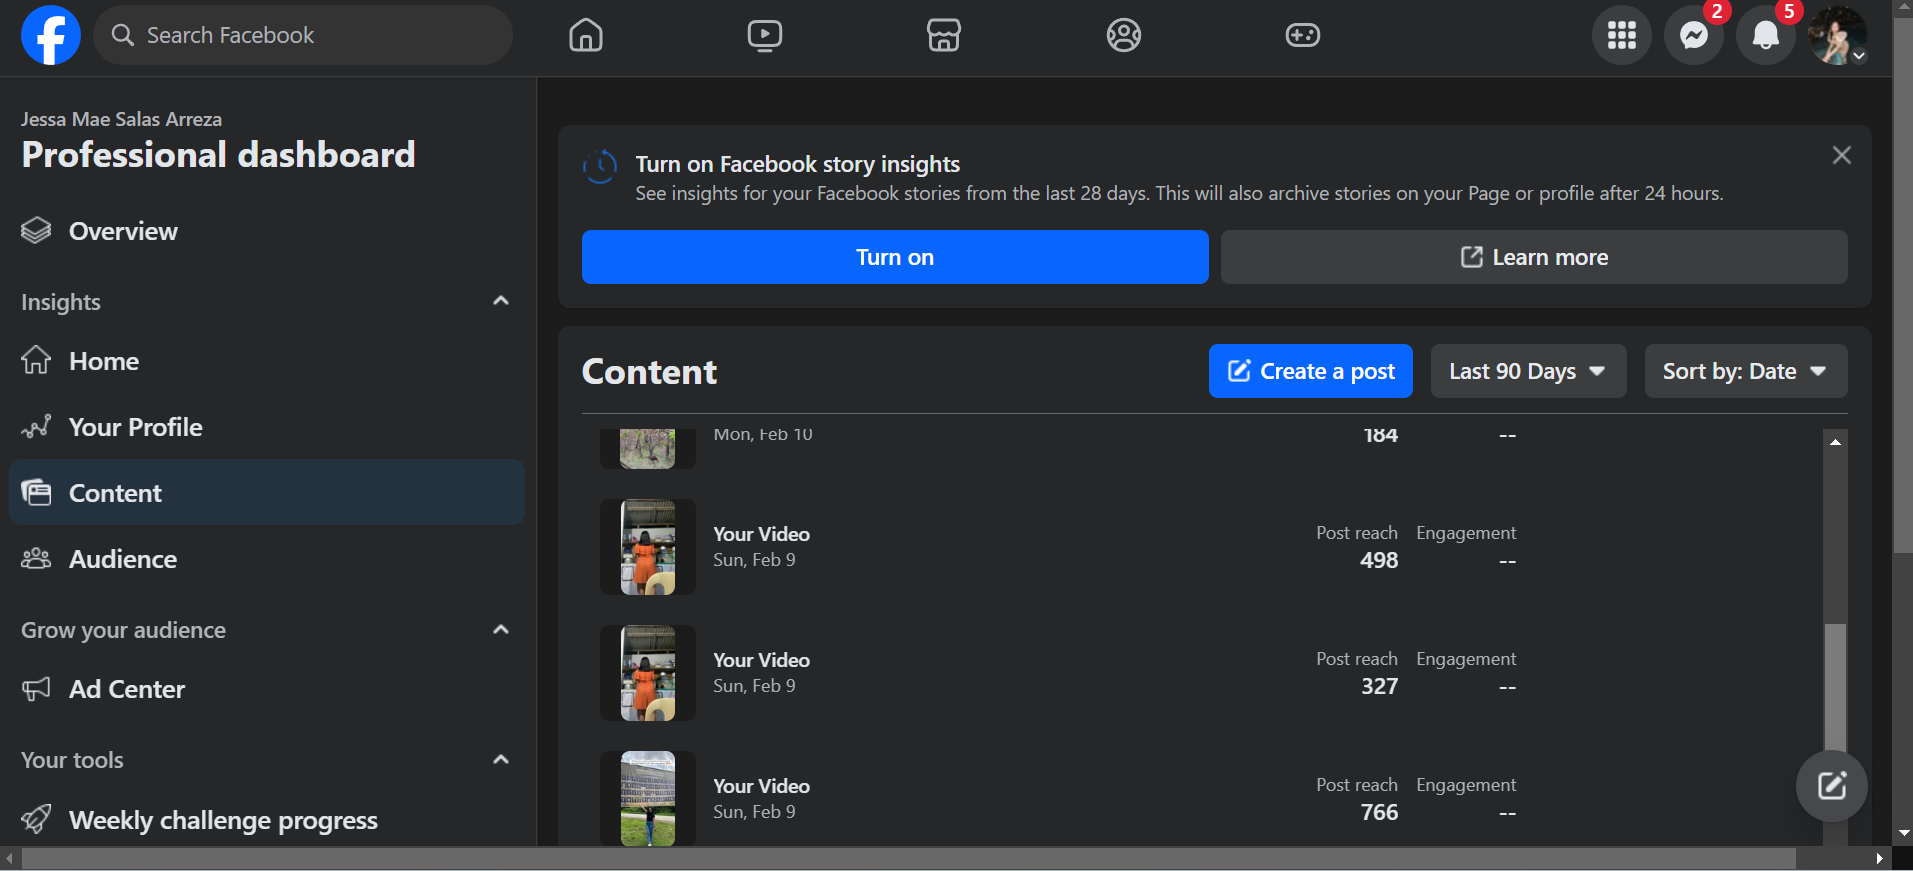Dismiss the story insights banner
Screen dimensions: 1913x871
click(x=1841, y=155)
